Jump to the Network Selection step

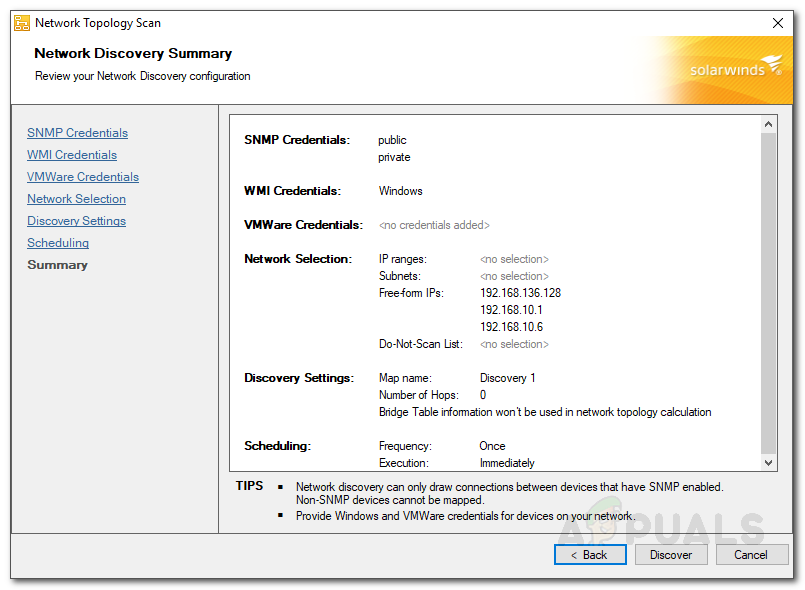coord(76,199)
